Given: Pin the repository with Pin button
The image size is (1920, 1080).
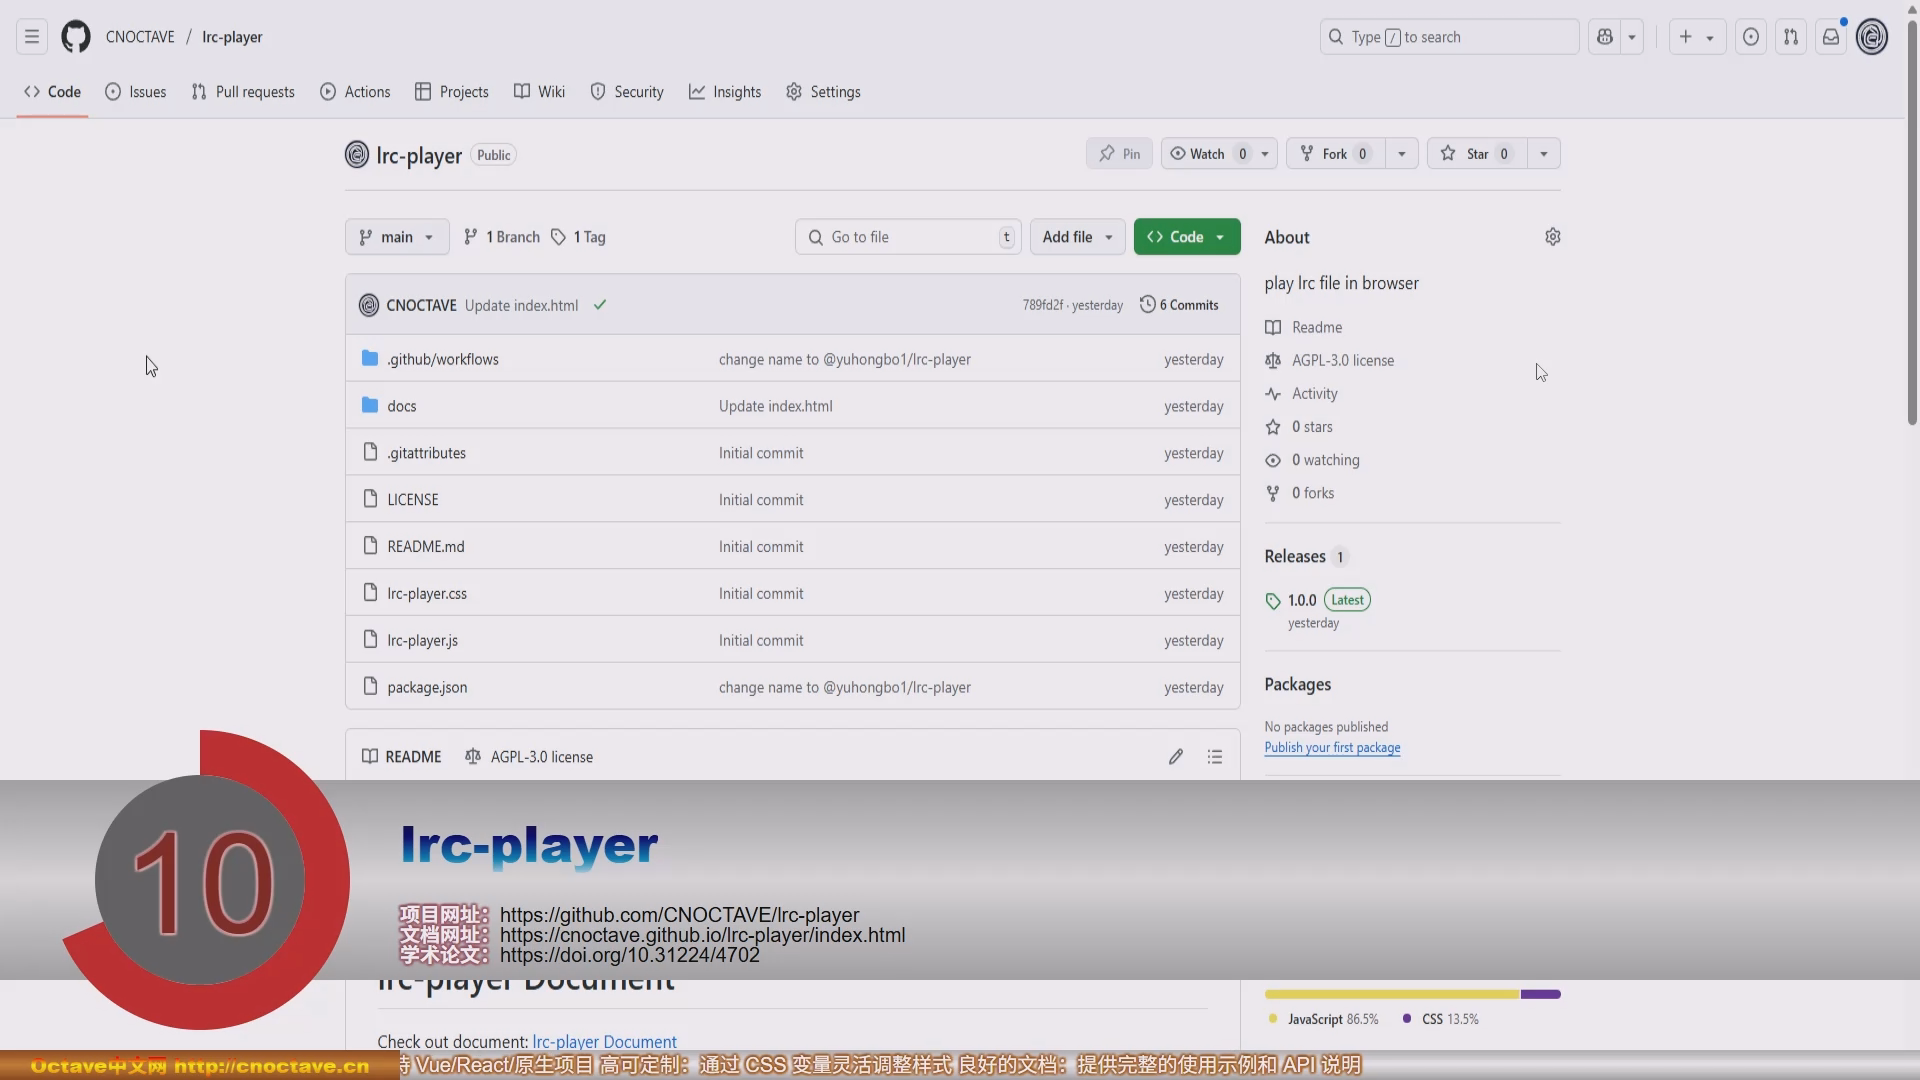Looking at the screenshot, I should (1119, 154).
